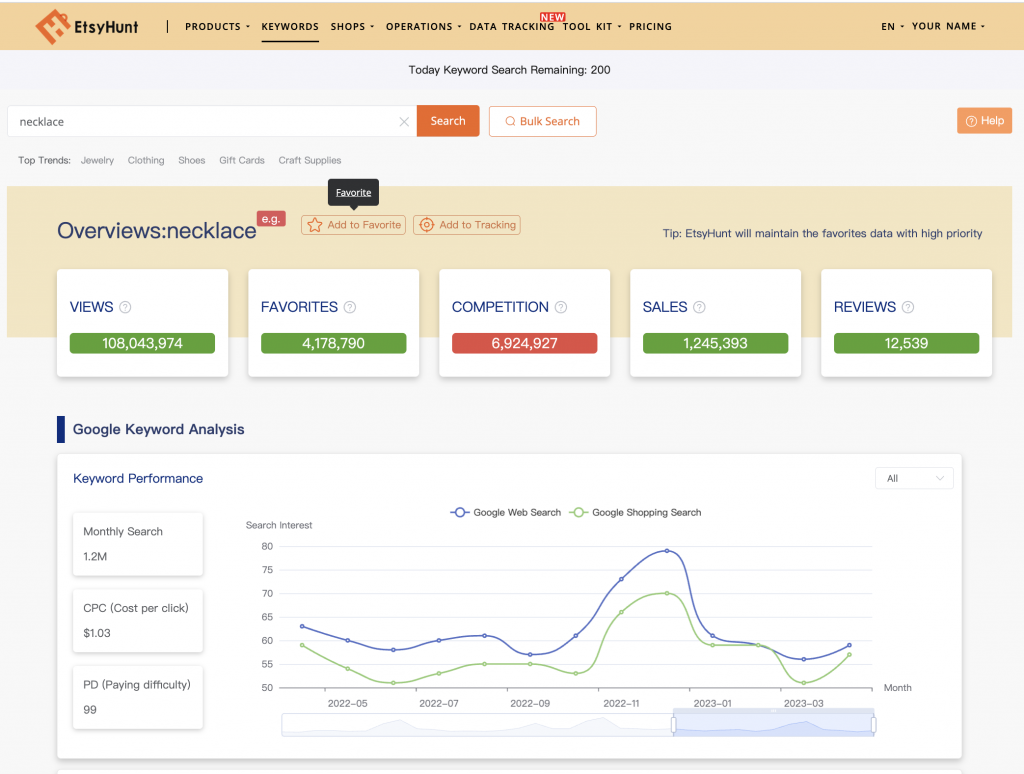Click the question mark icon beside SALES

(699, 308)
